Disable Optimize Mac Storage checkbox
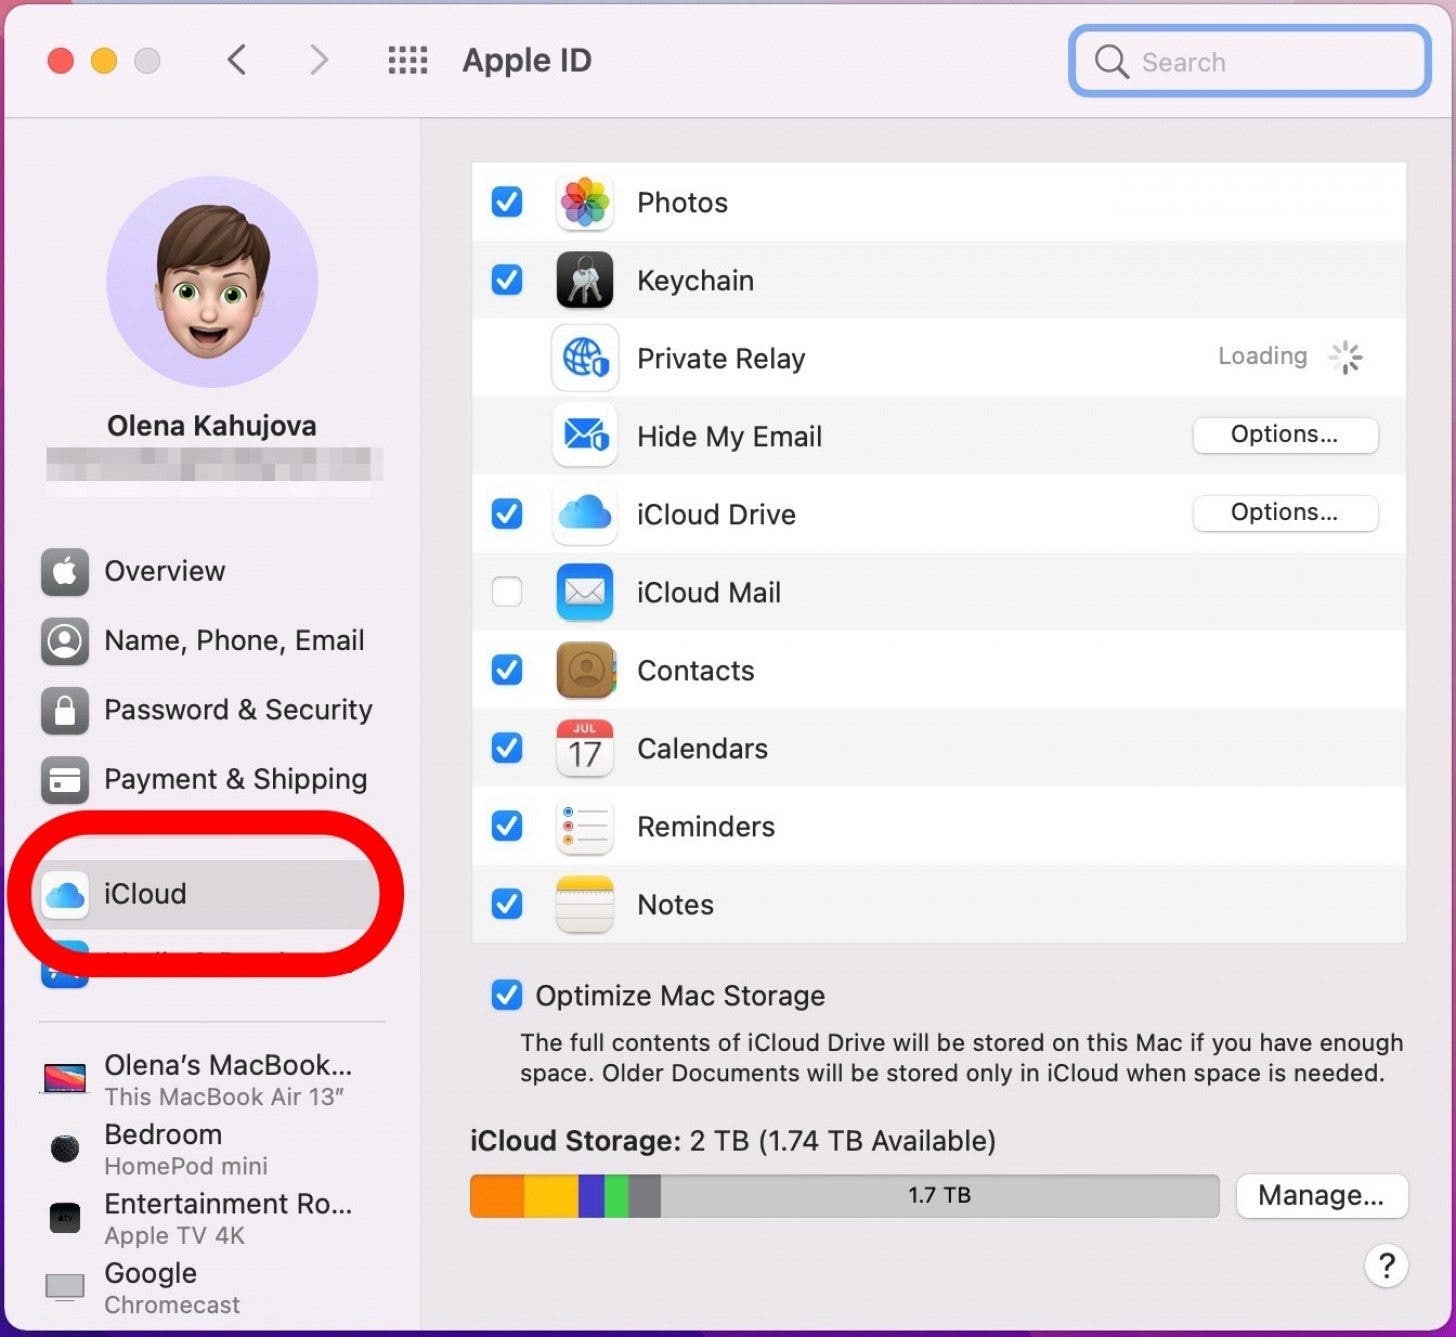 click(x=507, y=995)
